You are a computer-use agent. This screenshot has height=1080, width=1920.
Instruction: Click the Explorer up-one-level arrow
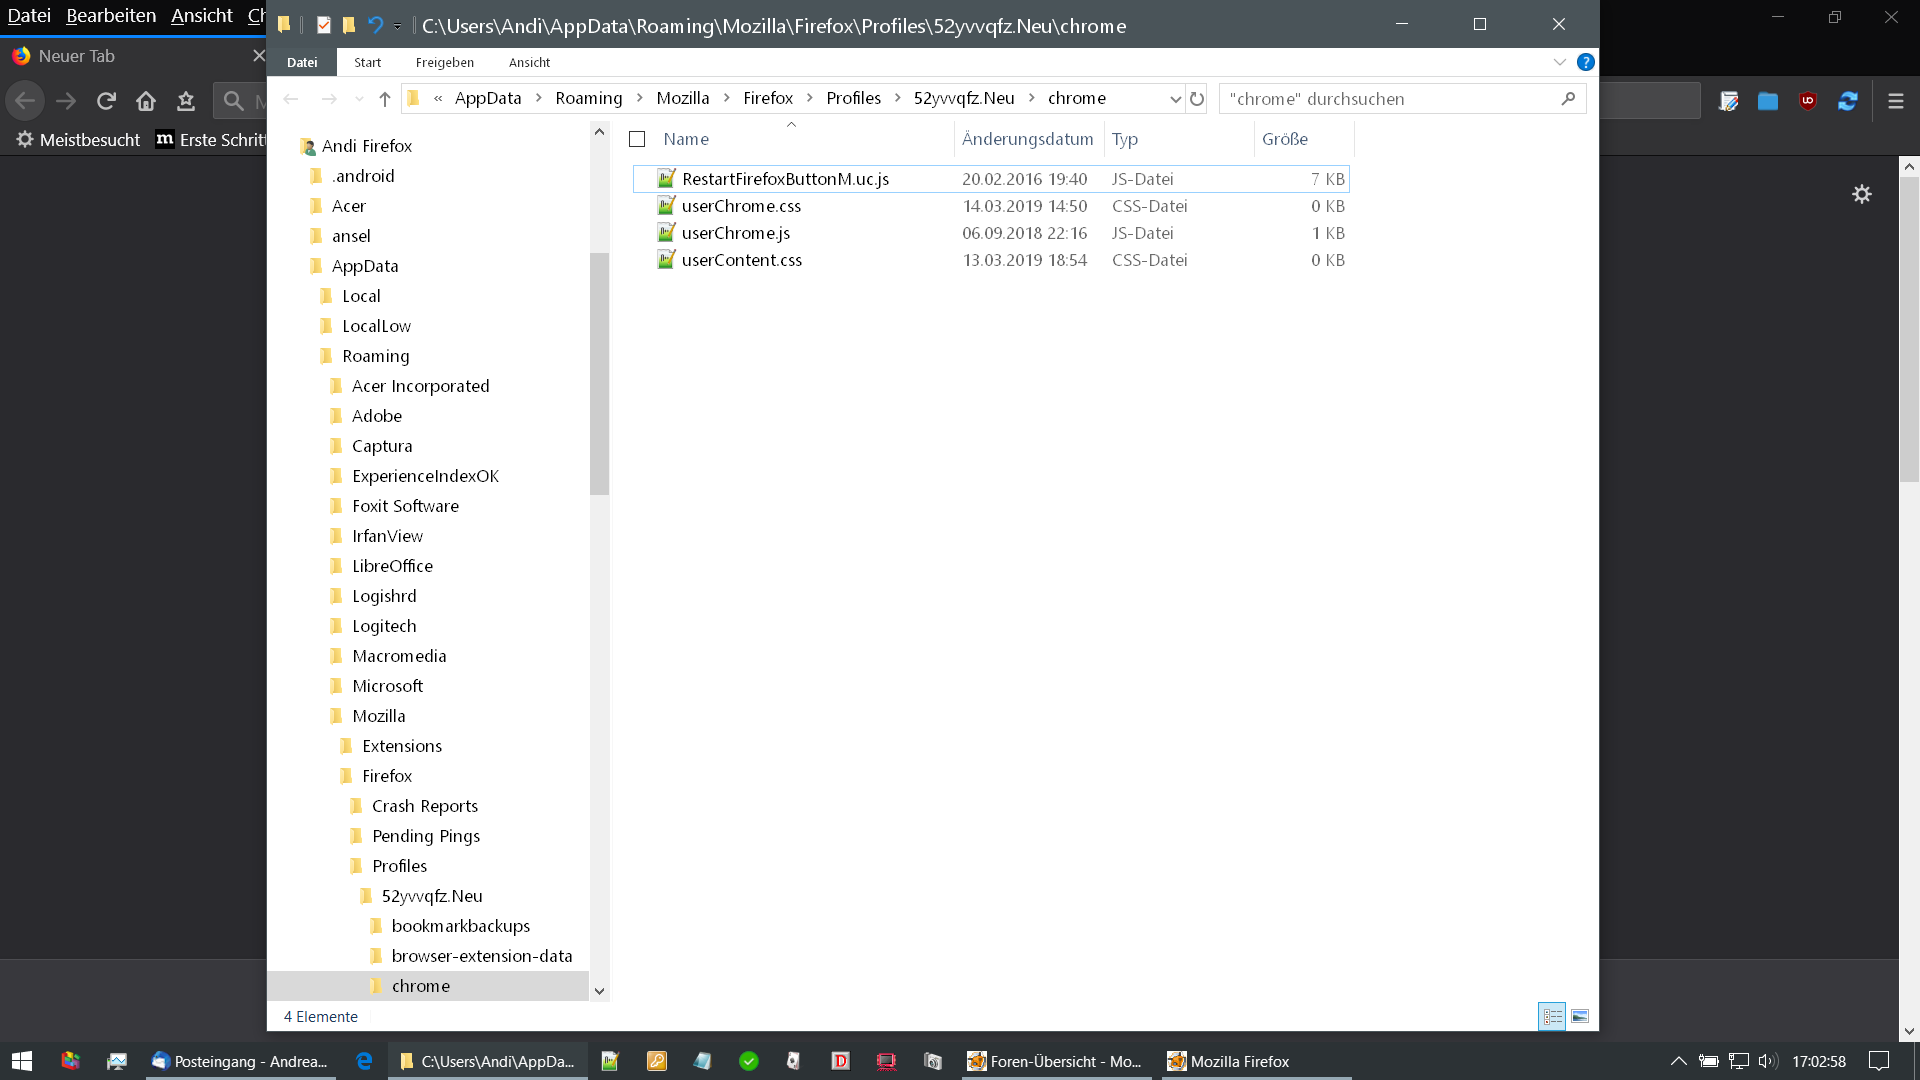click(x=385, y=99)
